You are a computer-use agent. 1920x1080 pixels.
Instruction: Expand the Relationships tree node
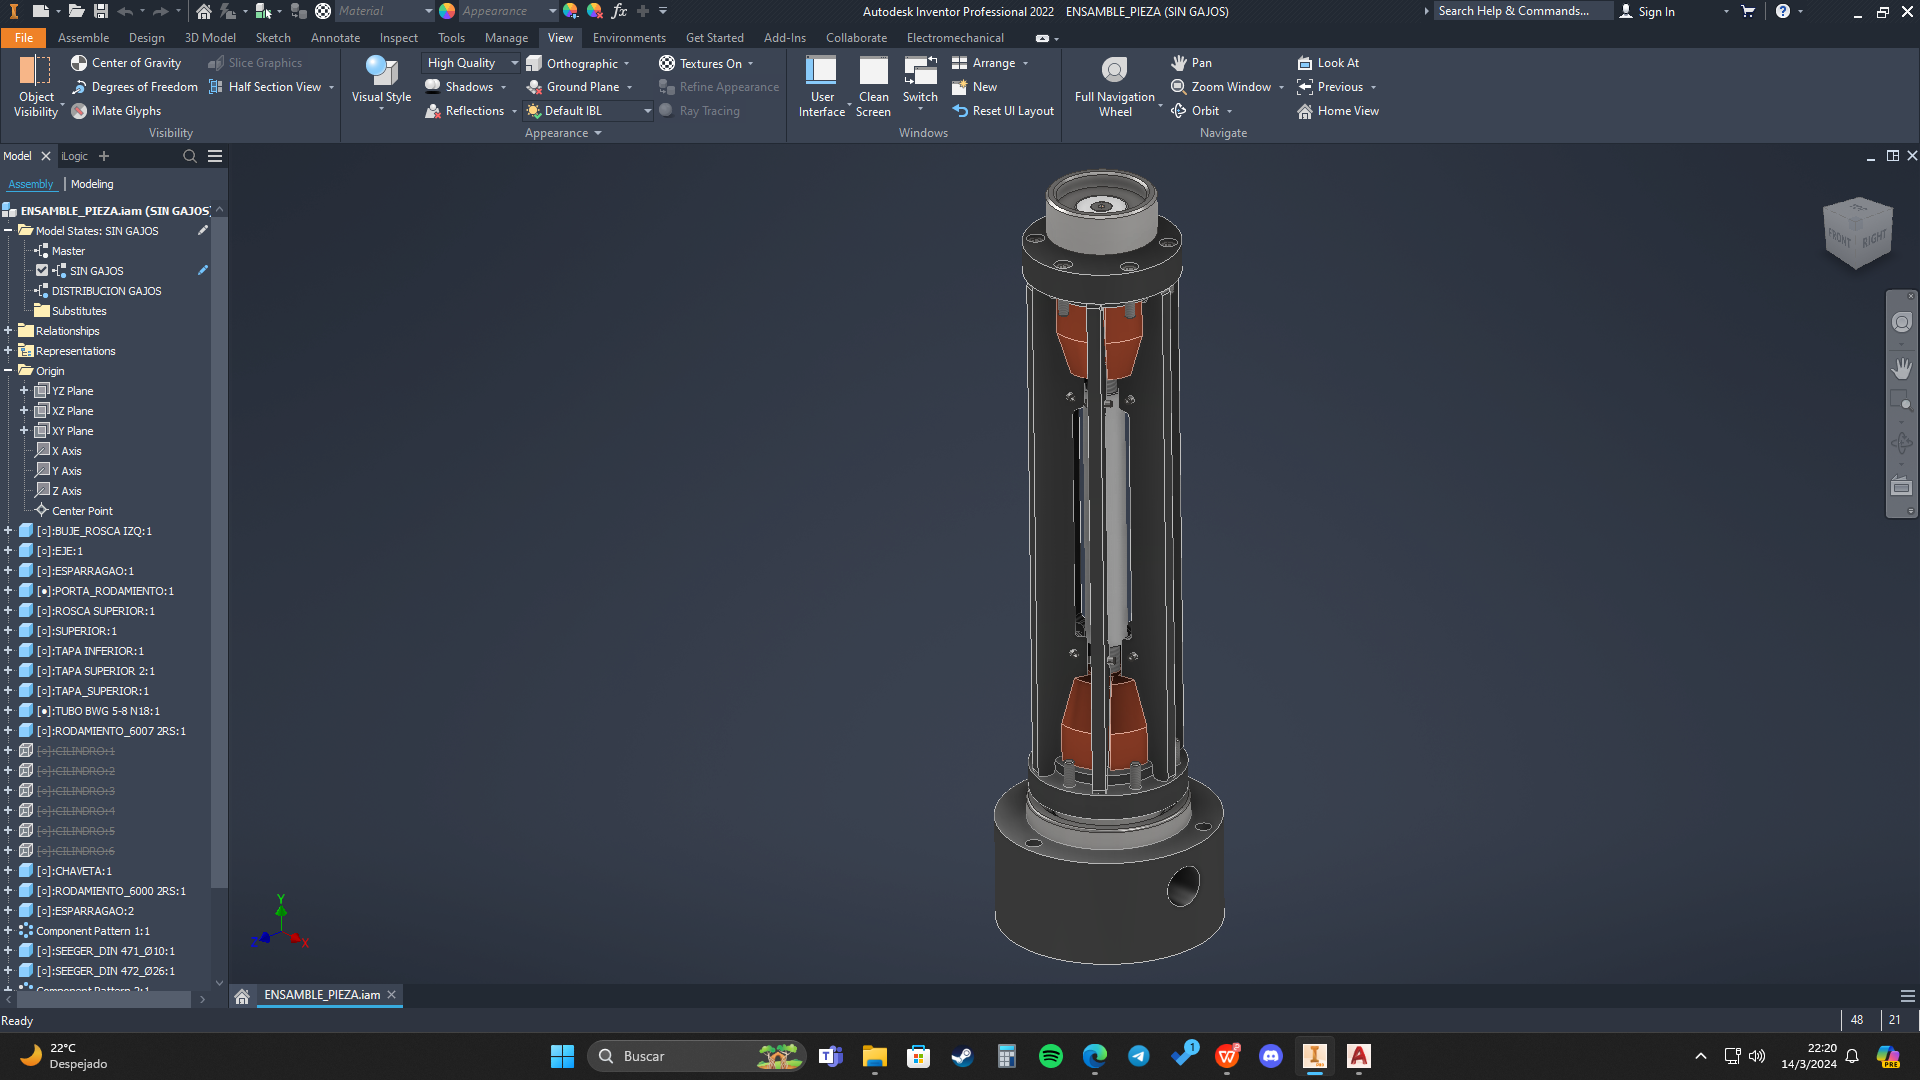coord(8,331)
